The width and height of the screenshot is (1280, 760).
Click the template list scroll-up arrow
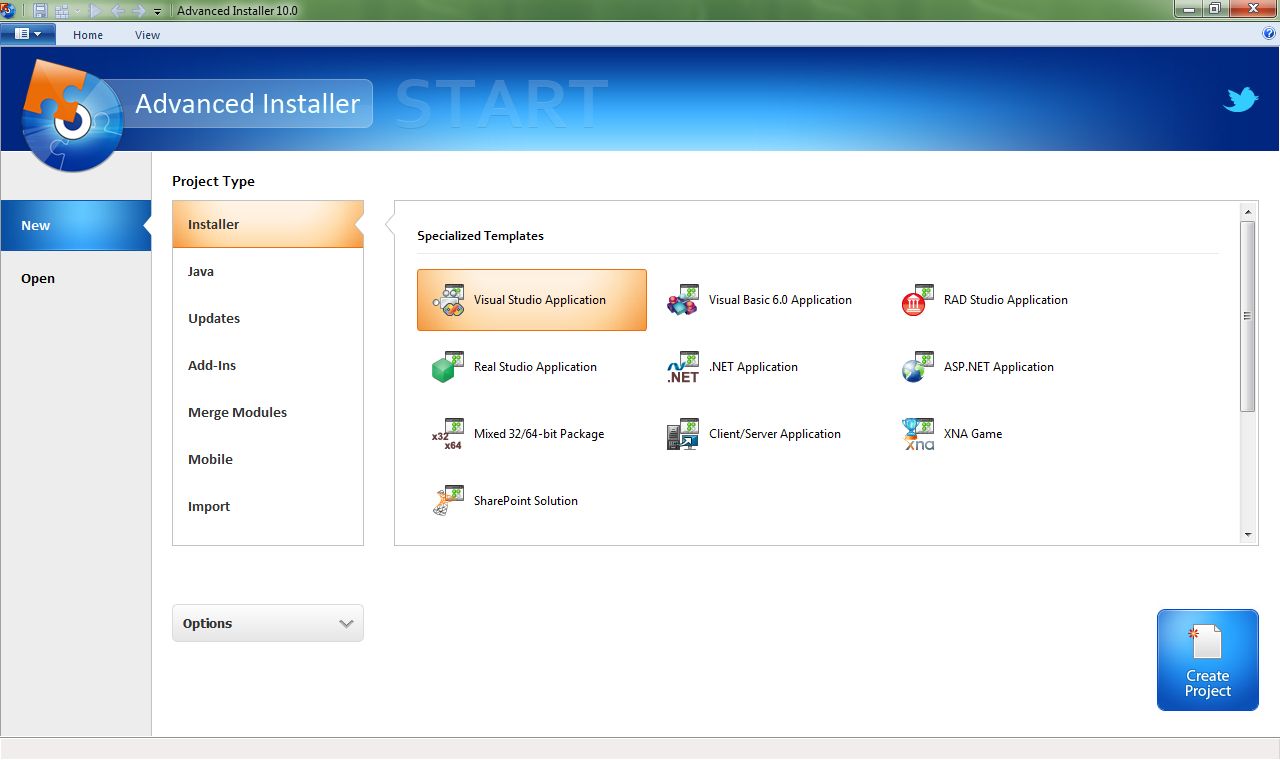1248,212
